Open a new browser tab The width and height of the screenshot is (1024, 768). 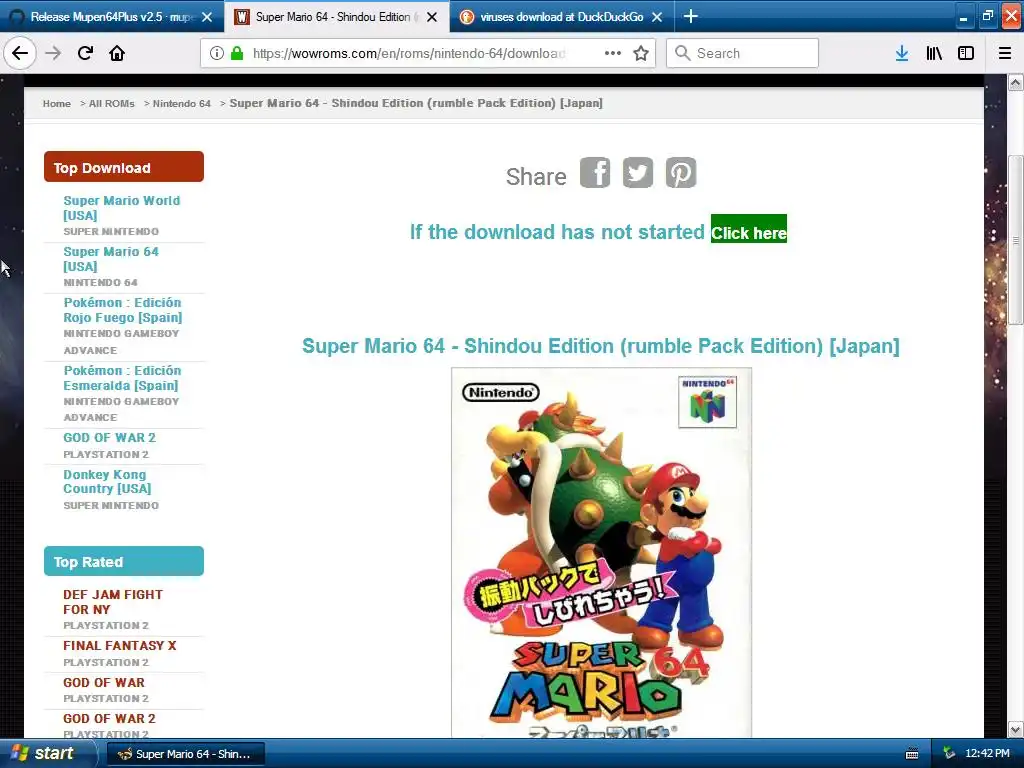[x=690, y=16]
